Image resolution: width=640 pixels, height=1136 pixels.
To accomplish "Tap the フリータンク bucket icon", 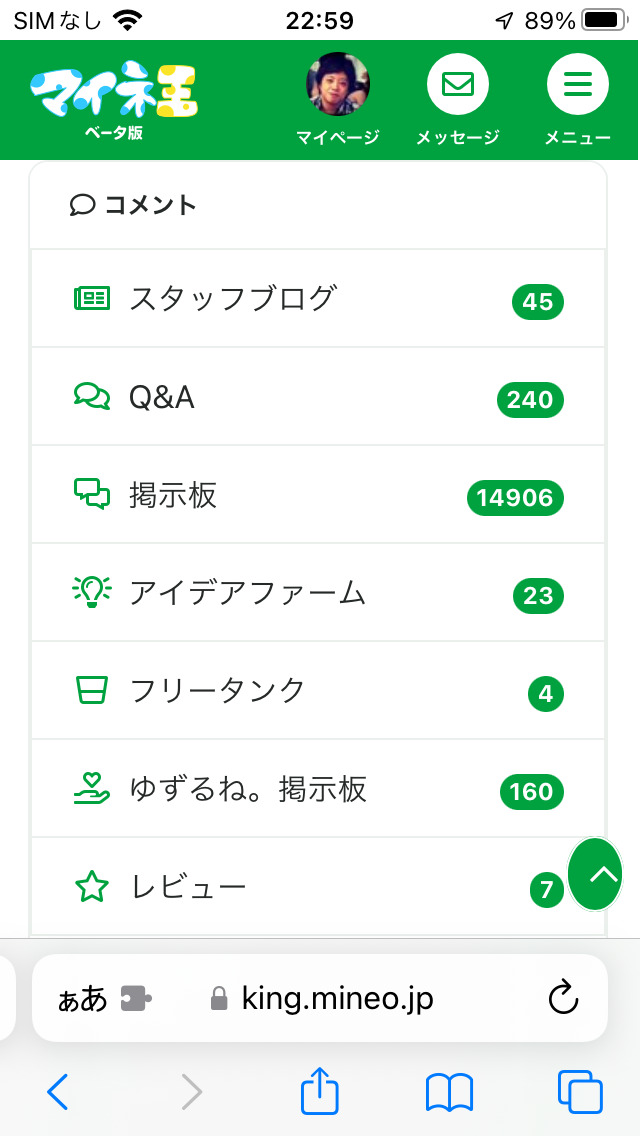I will pyautogui.click(x=92, y=690).
